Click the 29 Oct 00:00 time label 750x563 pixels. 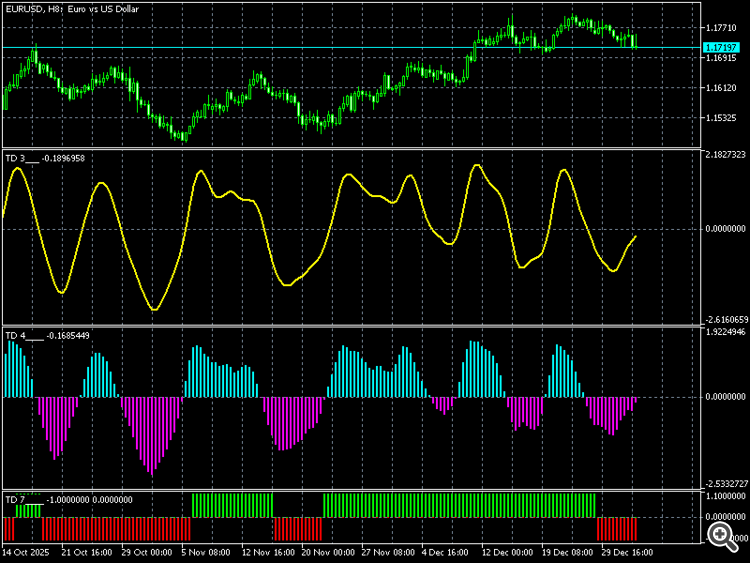pos(146,552)
